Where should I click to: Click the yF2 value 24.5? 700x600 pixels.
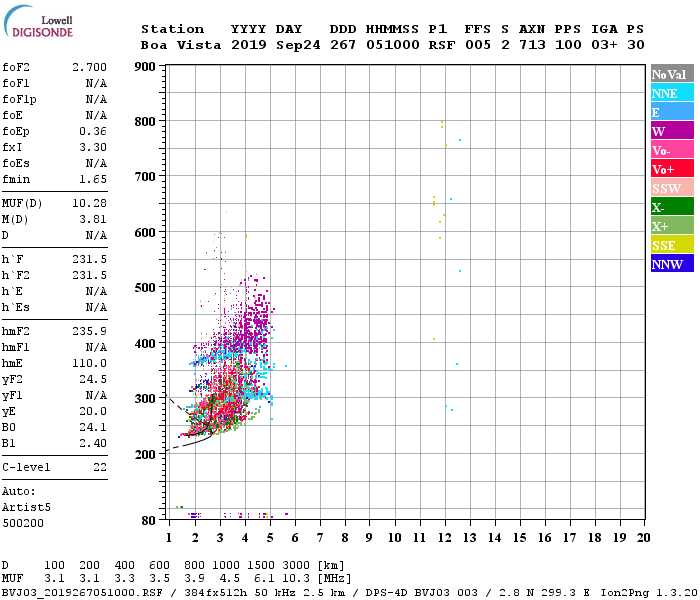tap(93, 379)
